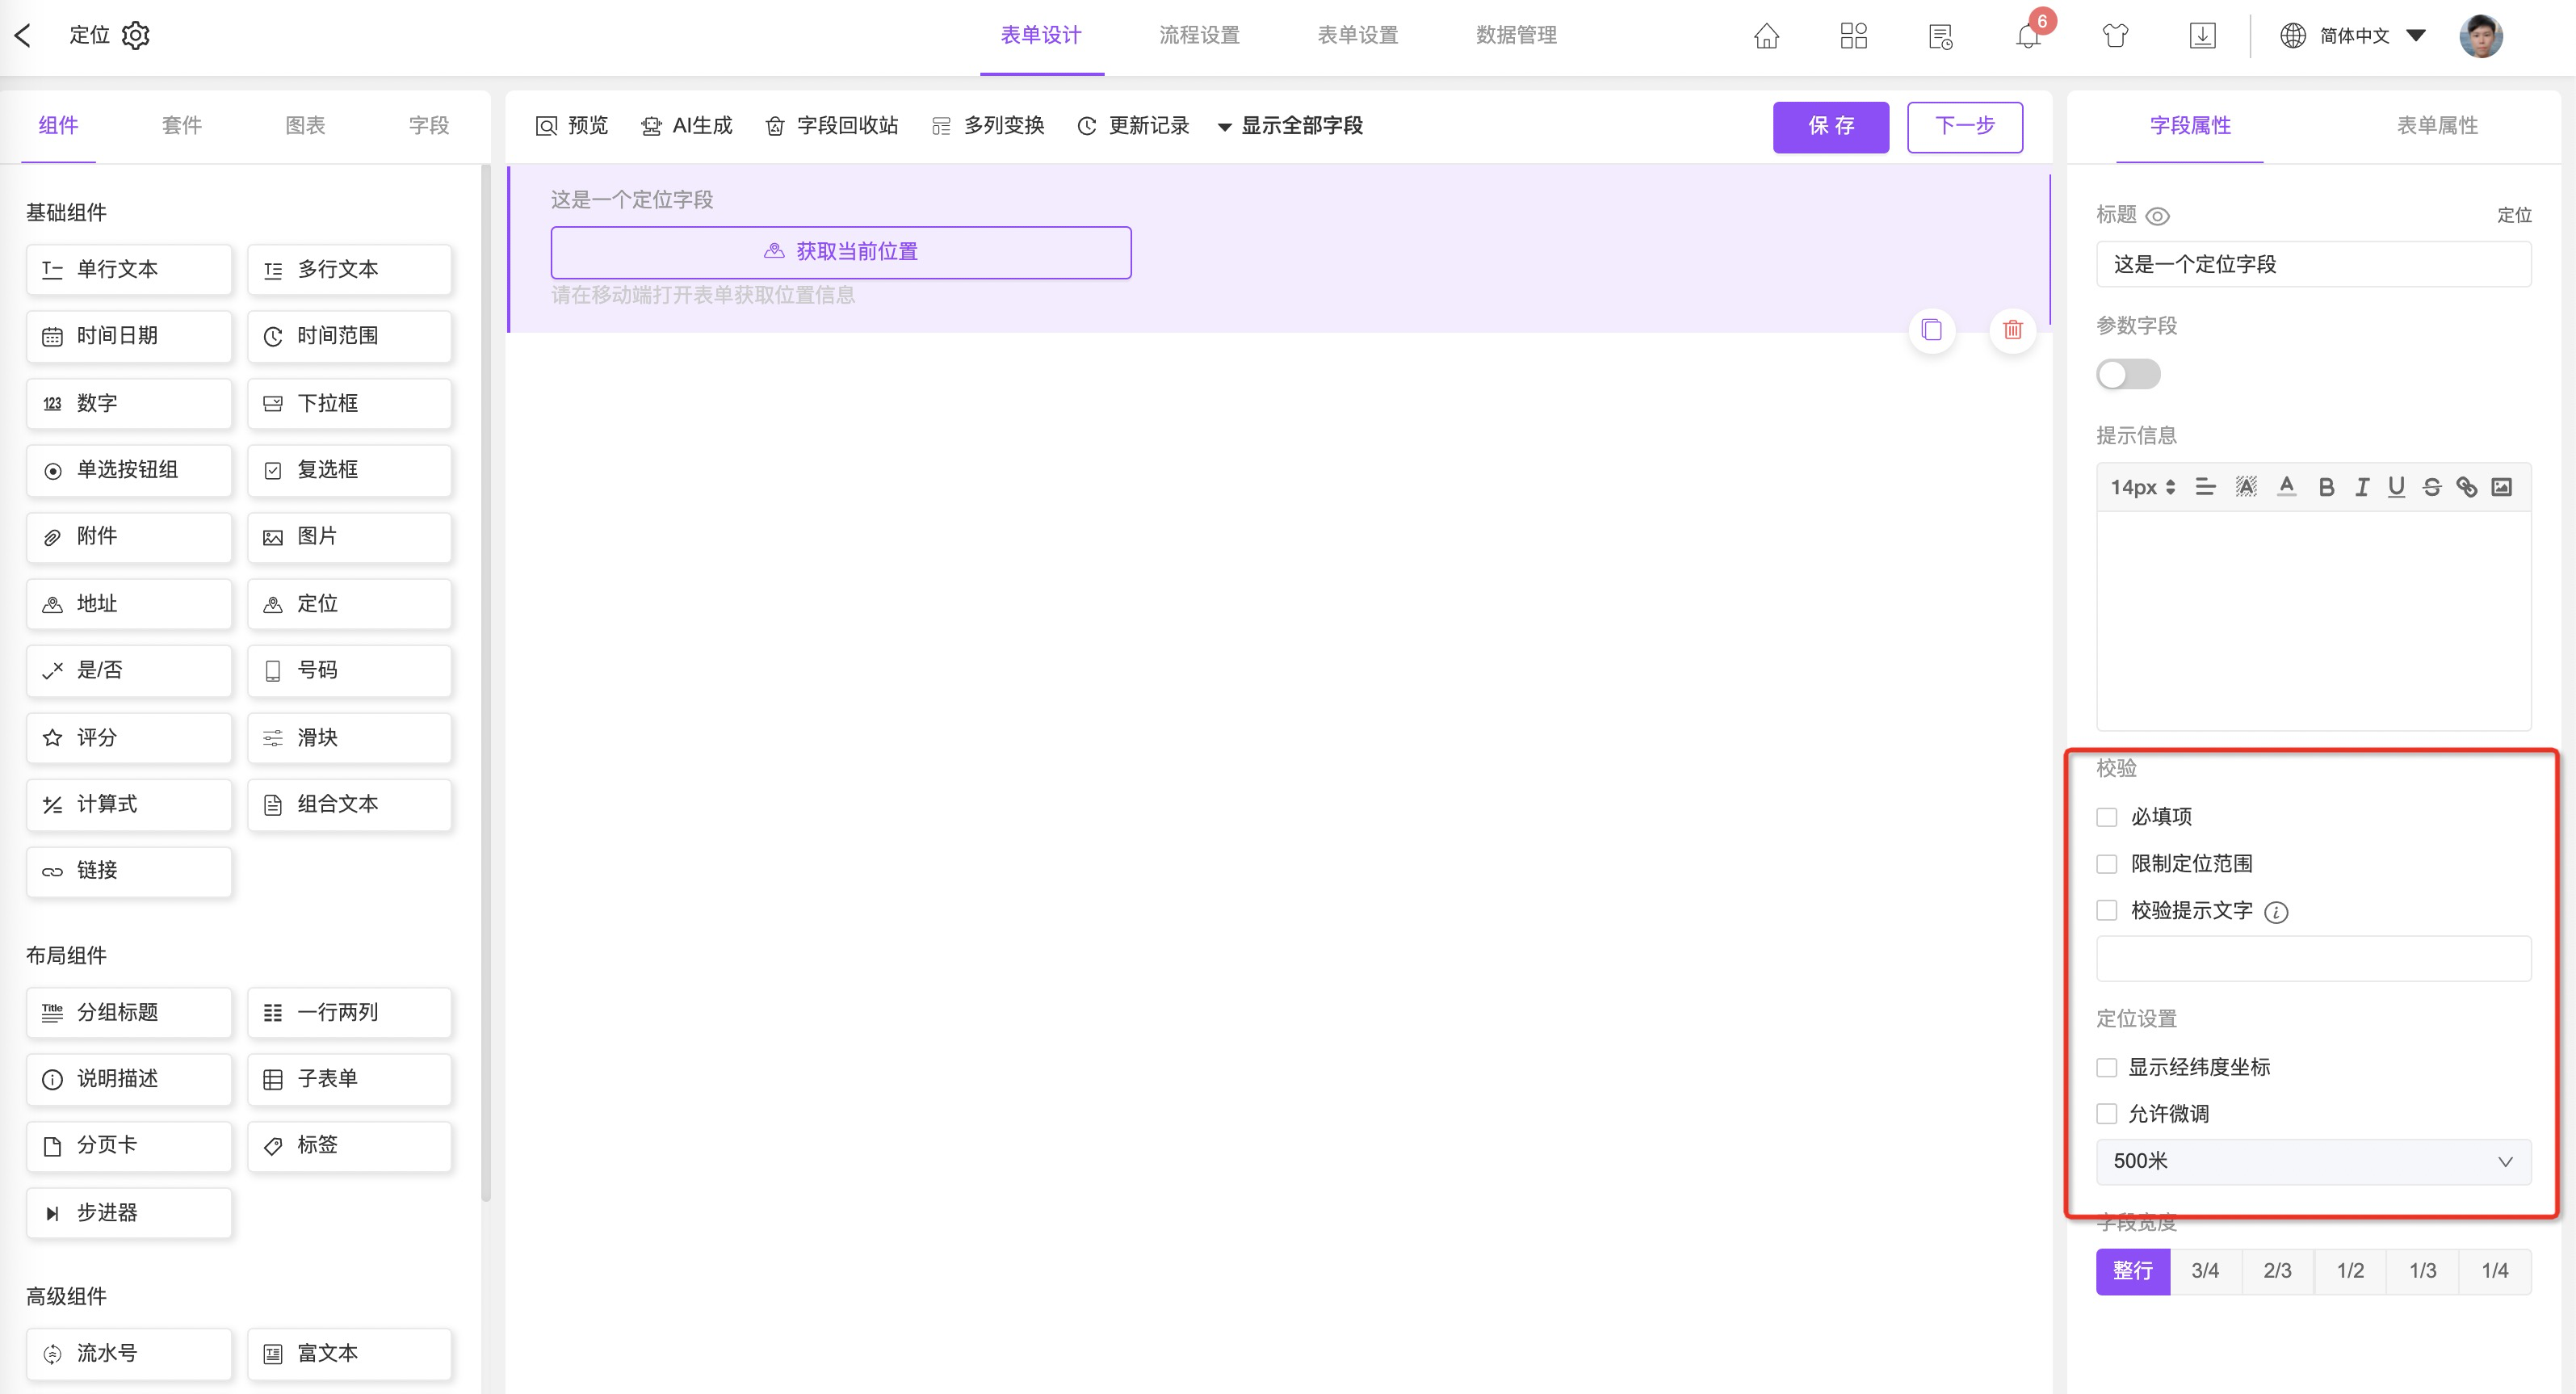
Task: Toggle bold in hint editor
Action: (2326, 487)
